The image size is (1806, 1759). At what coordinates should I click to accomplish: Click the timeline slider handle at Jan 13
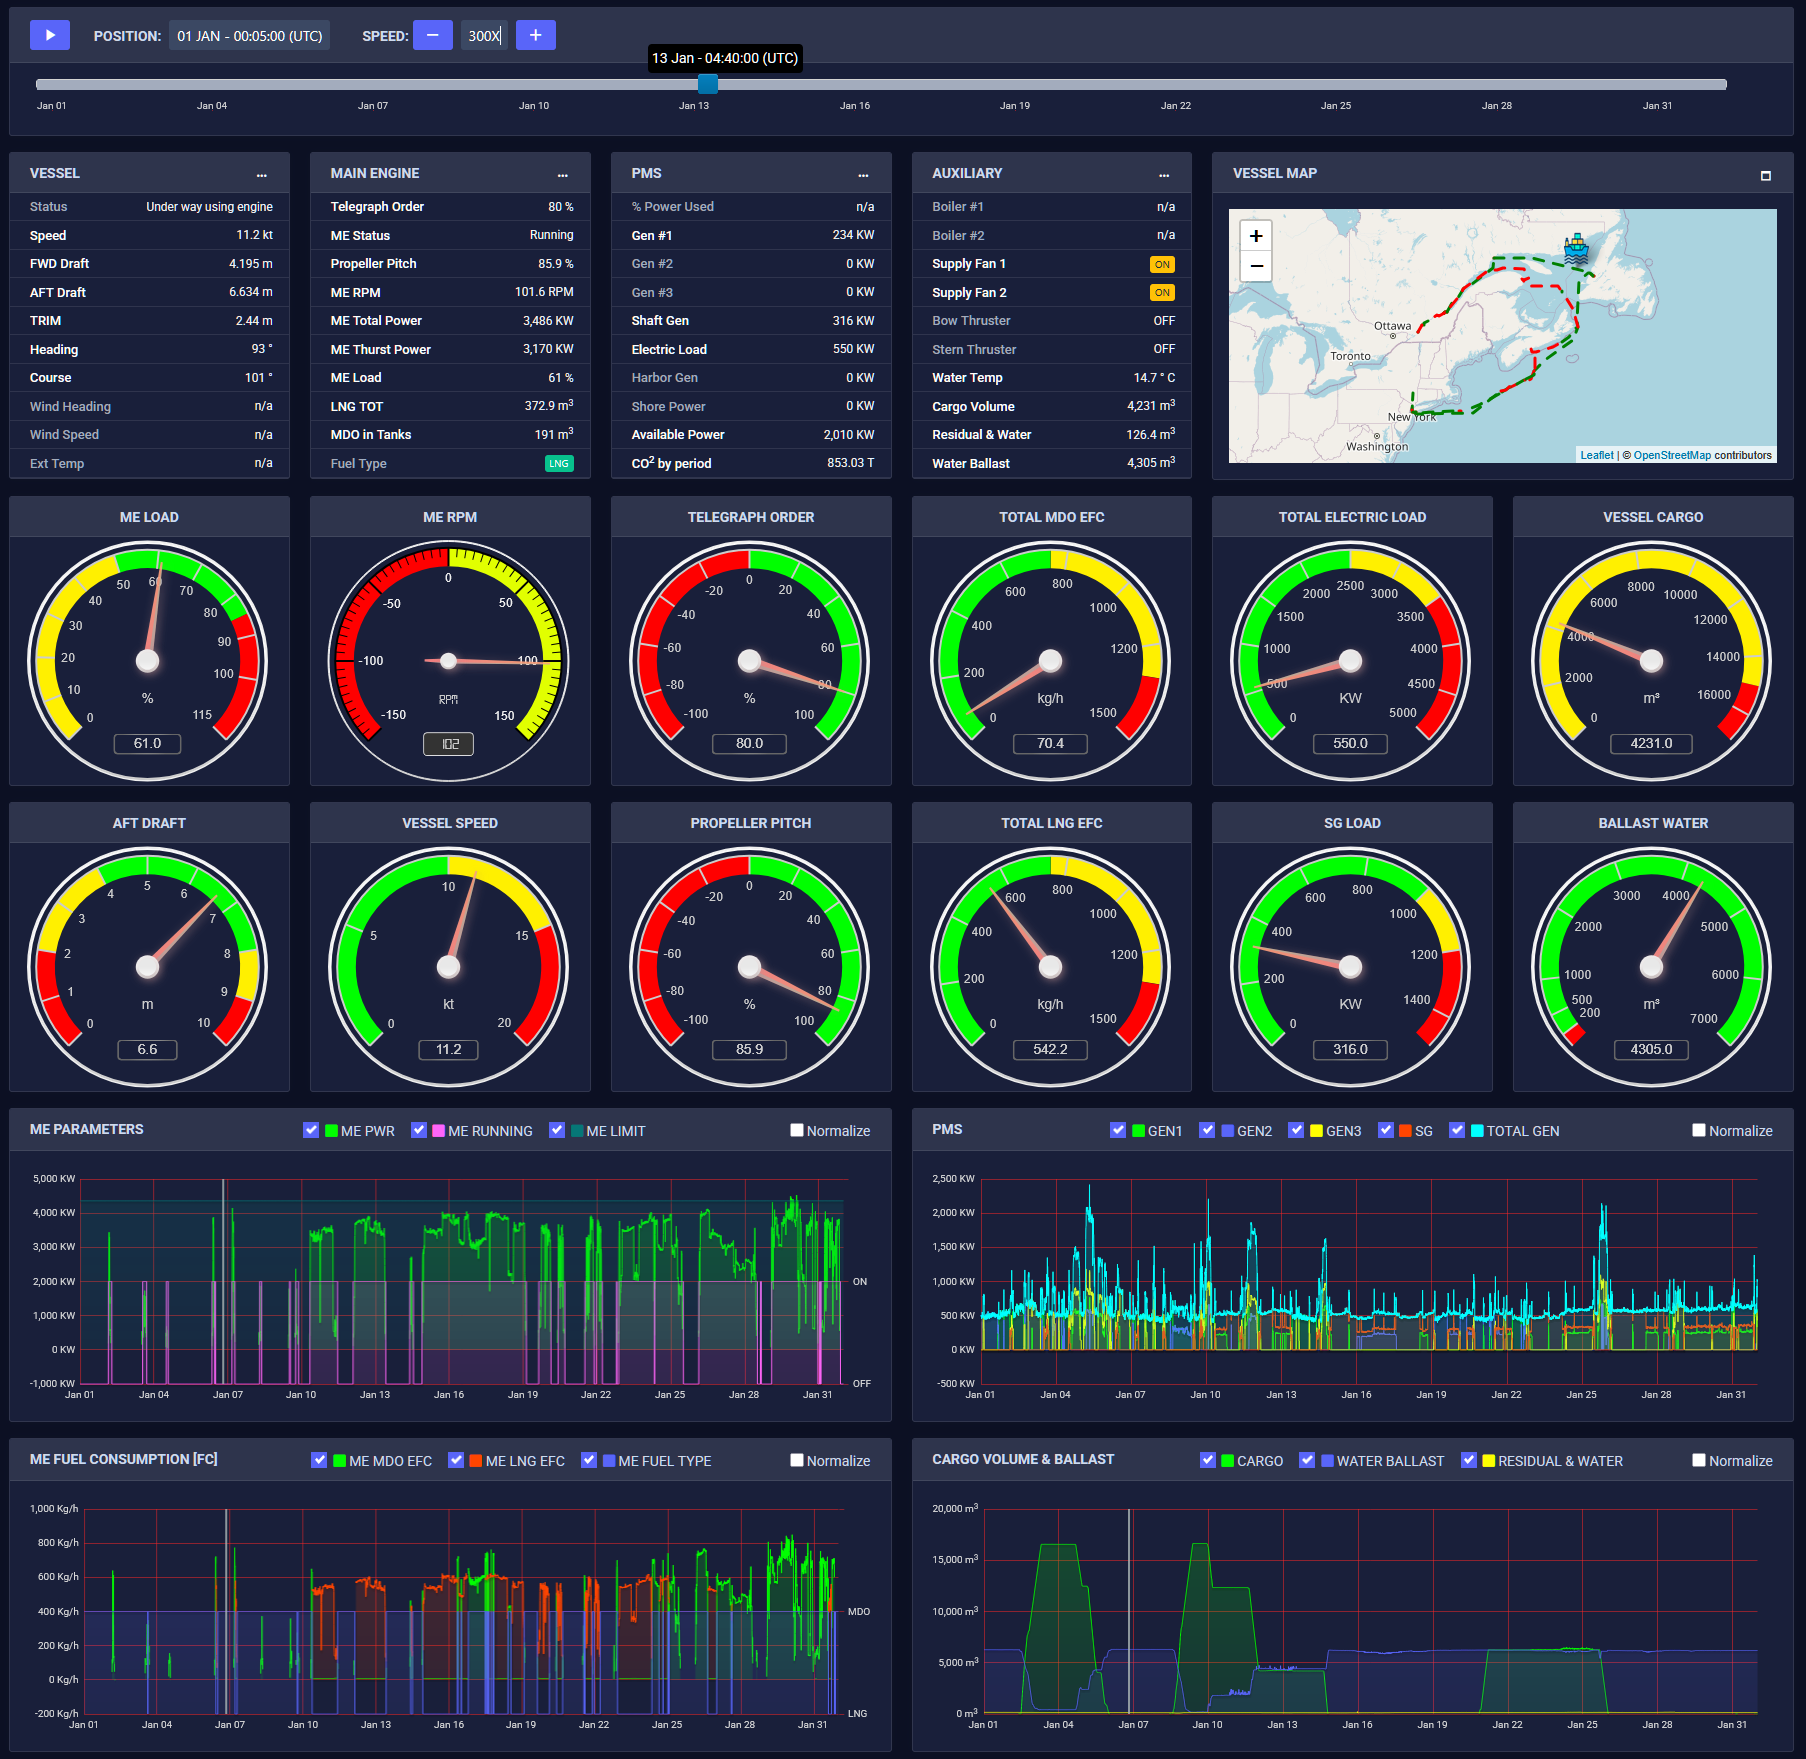point(708,85)
